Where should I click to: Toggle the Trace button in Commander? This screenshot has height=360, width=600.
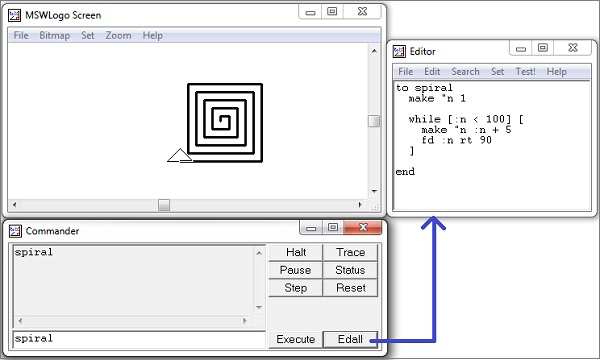[350, 252]
